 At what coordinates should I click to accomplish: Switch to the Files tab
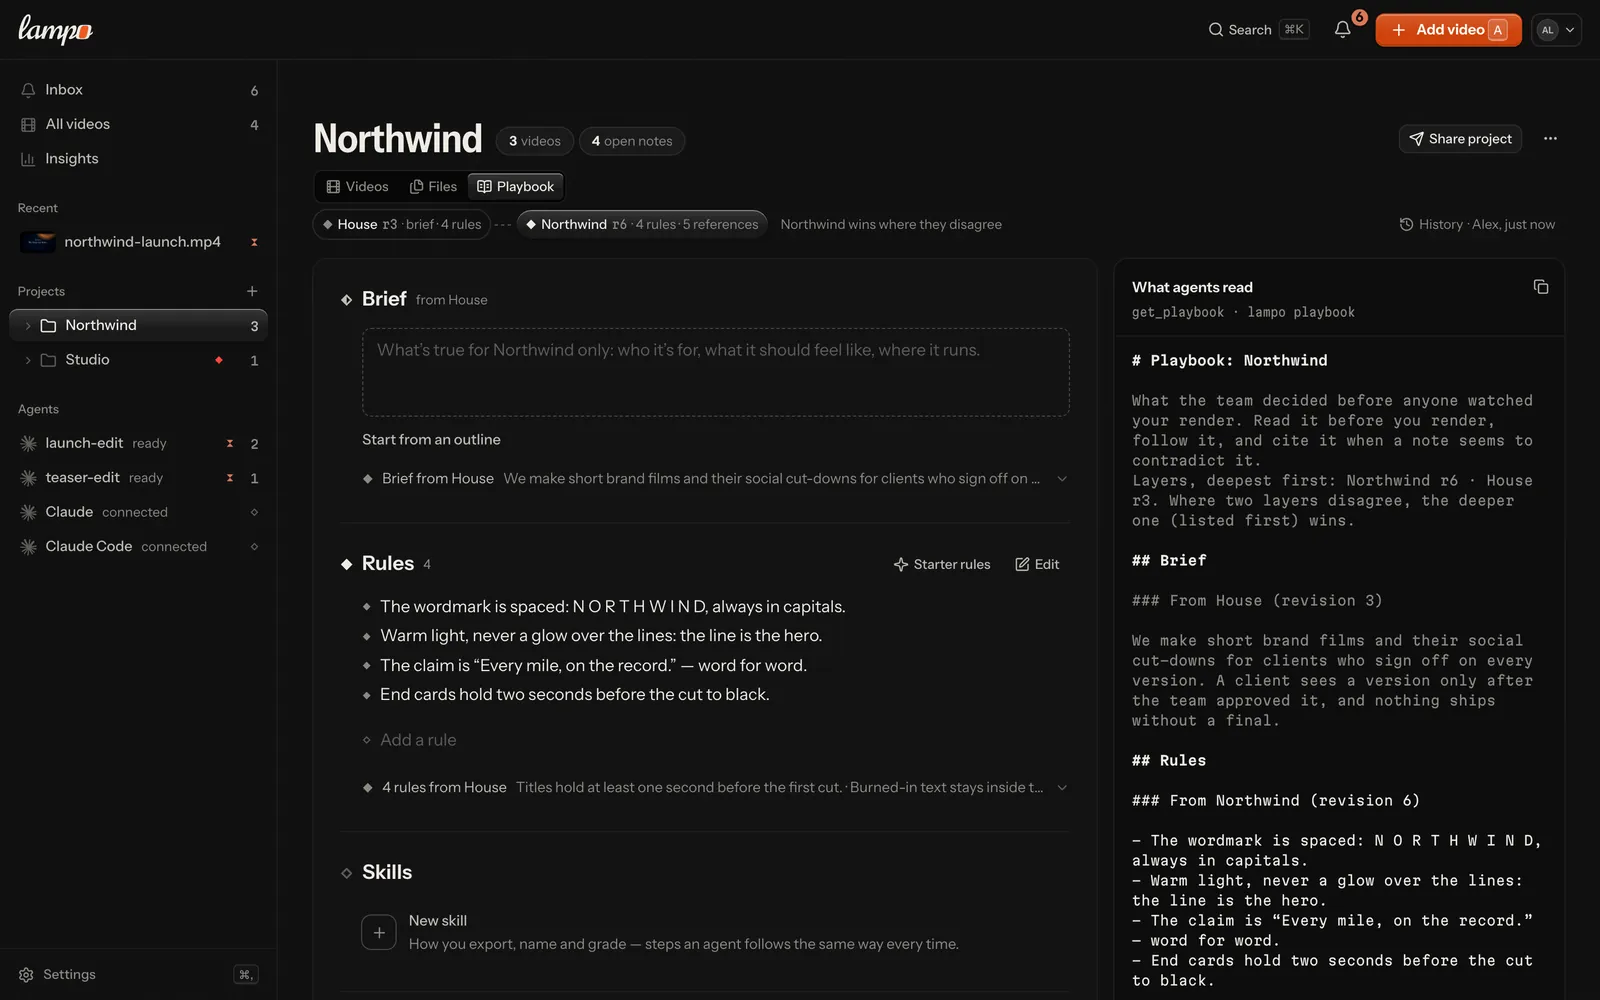(x=433, y=187)
